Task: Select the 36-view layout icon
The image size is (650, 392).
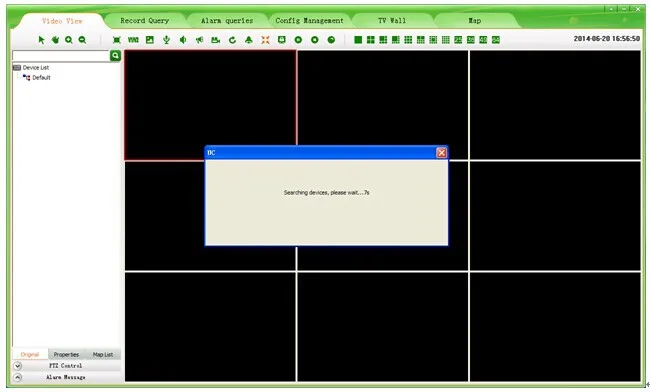Action: click(x=471, y=40)
